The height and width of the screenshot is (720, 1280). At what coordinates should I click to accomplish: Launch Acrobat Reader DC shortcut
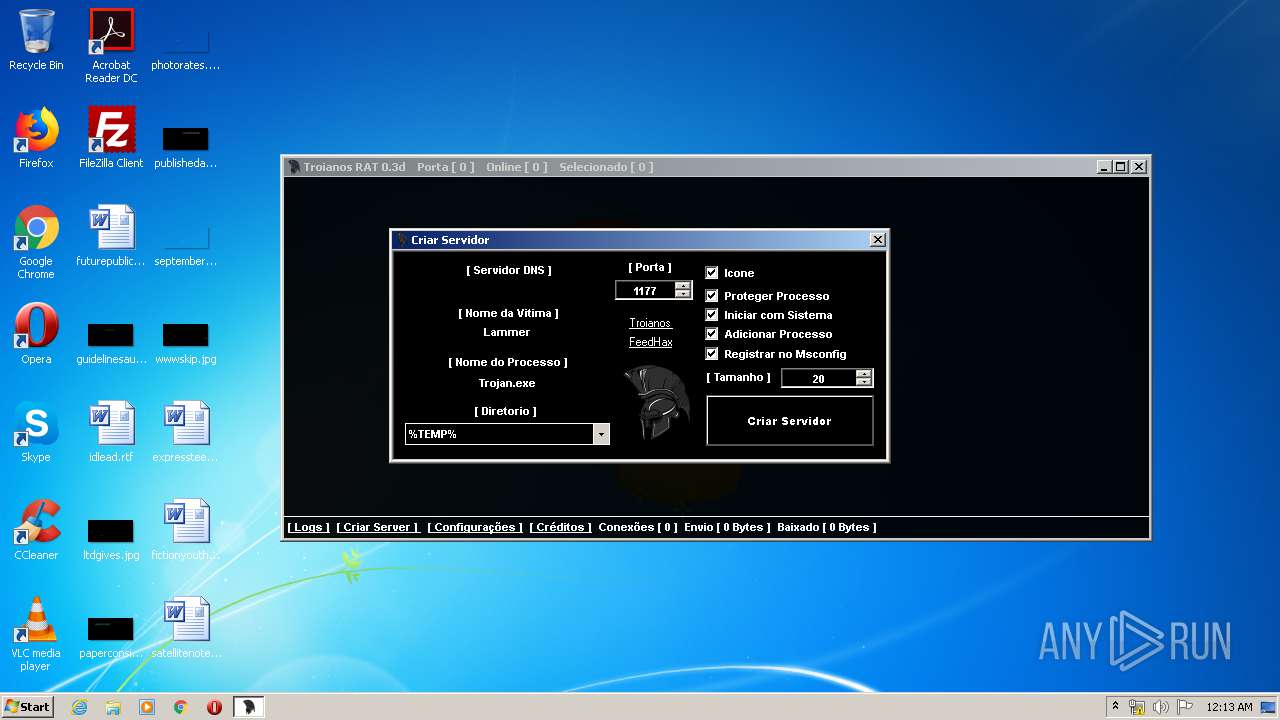(111, 46)
